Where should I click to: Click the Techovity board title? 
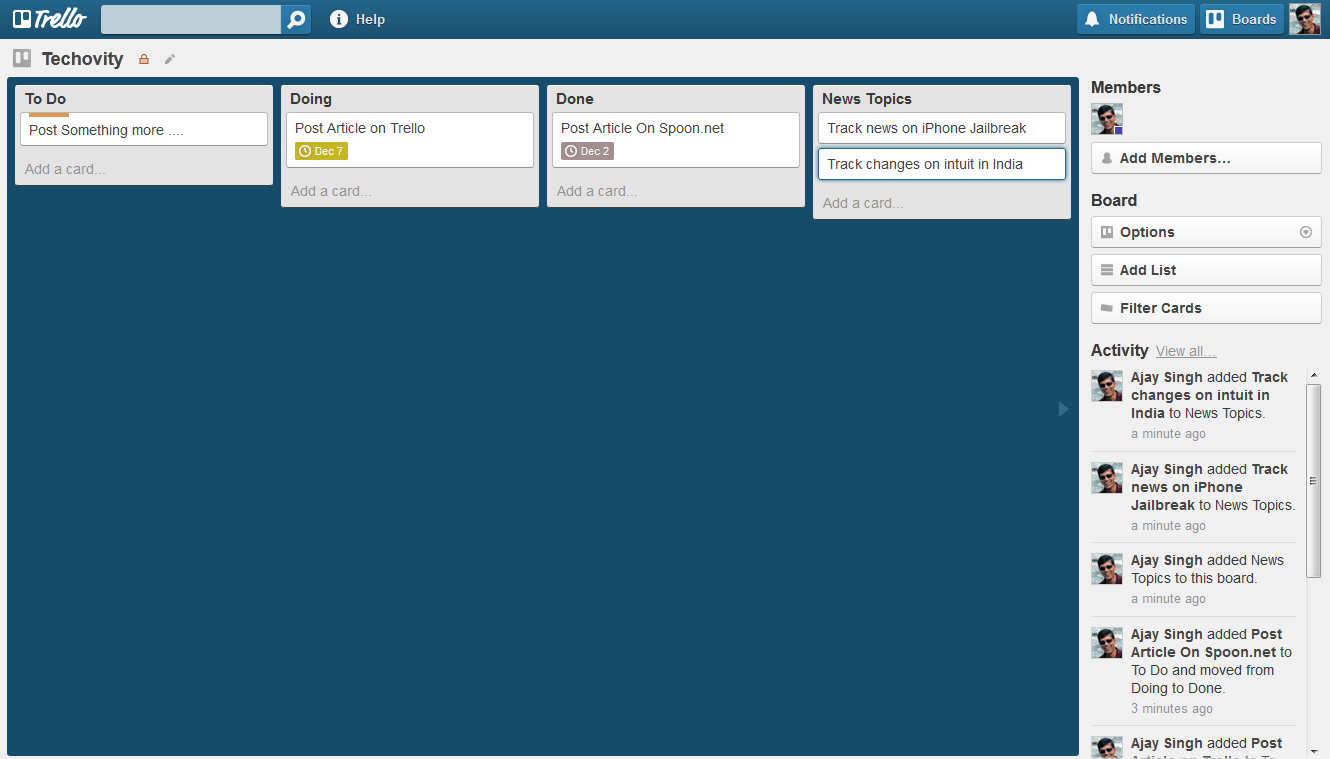tap(82, 59)
